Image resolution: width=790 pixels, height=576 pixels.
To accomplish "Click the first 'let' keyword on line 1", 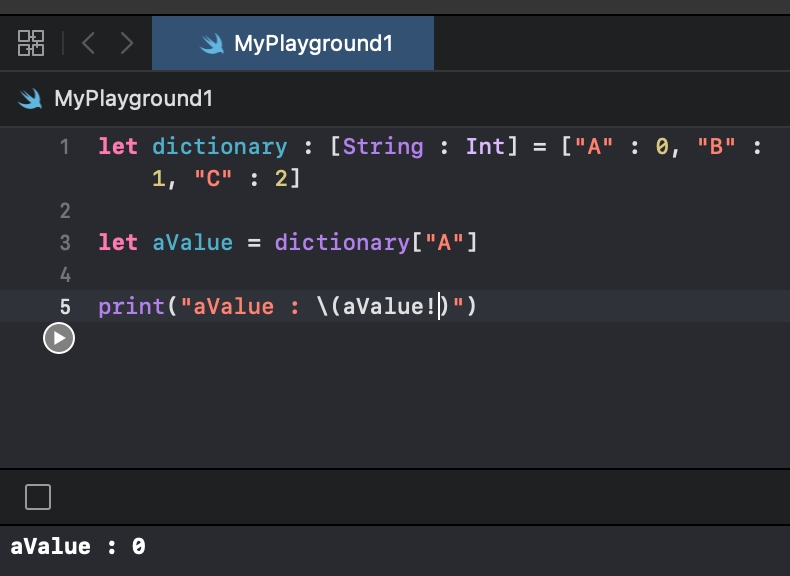I will pyautogui.click(x=118, y=147).
